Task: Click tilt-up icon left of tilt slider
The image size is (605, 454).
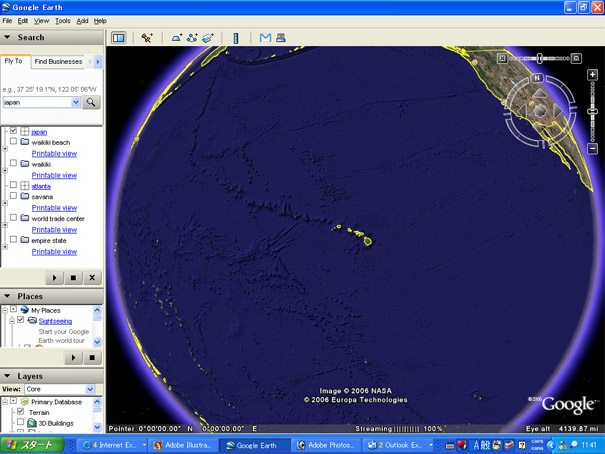Action: tap(502, 58)
